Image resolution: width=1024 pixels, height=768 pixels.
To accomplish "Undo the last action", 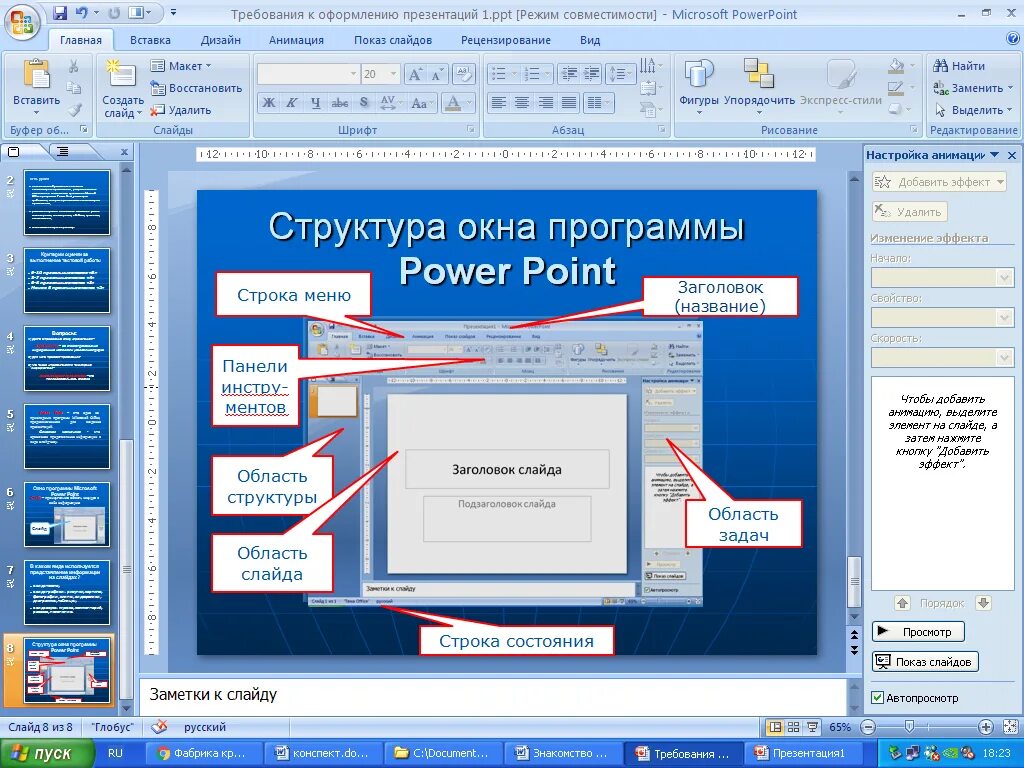I will 81,13.
